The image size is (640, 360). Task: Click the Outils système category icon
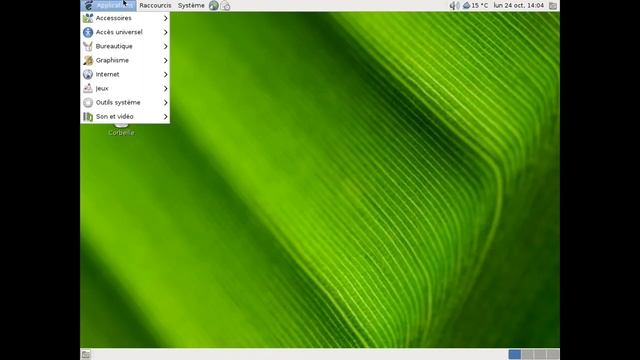coord(88,102)
